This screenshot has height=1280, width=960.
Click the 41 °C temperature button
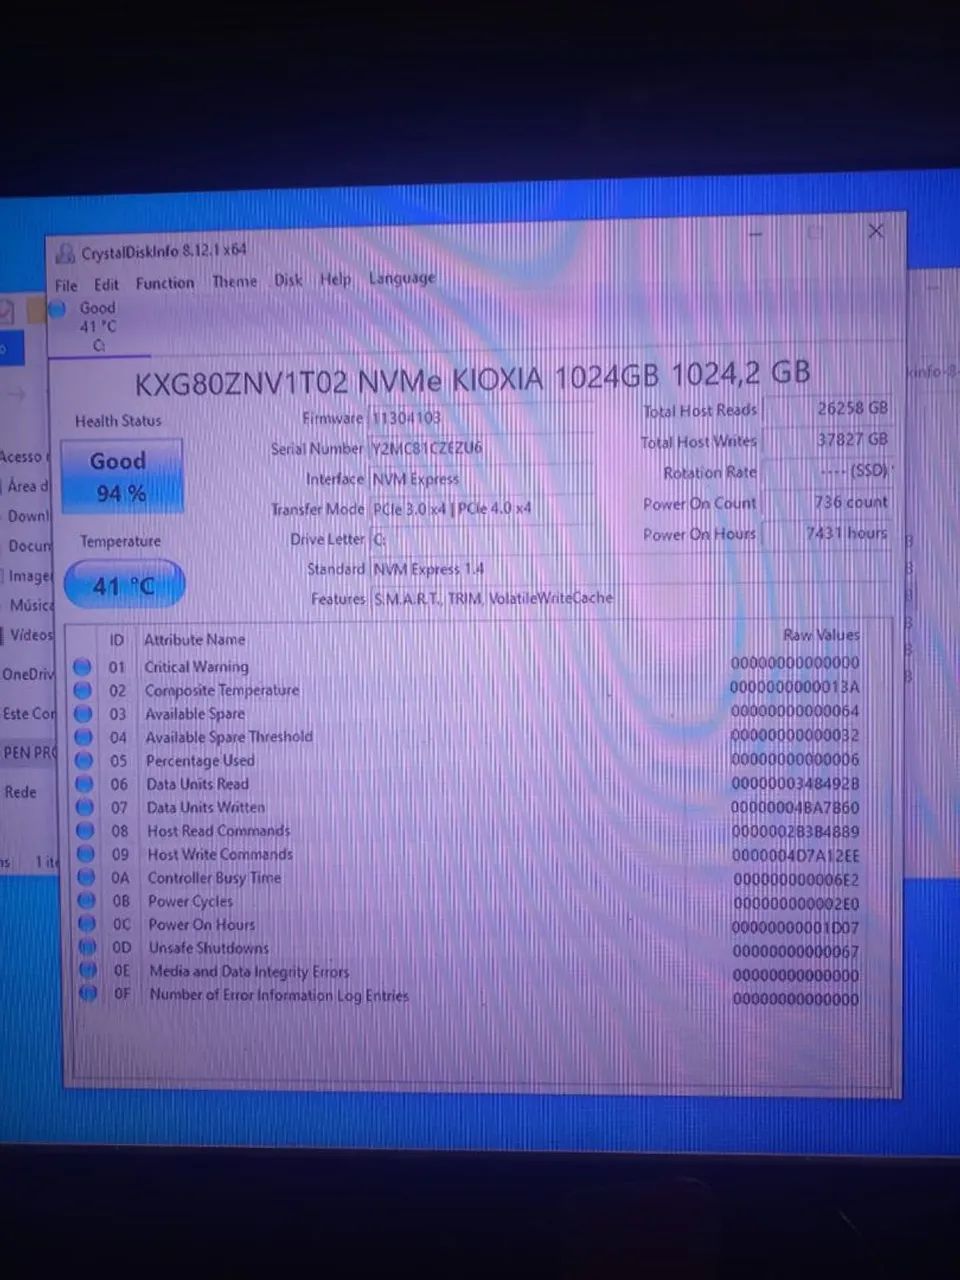click(125, 585)
